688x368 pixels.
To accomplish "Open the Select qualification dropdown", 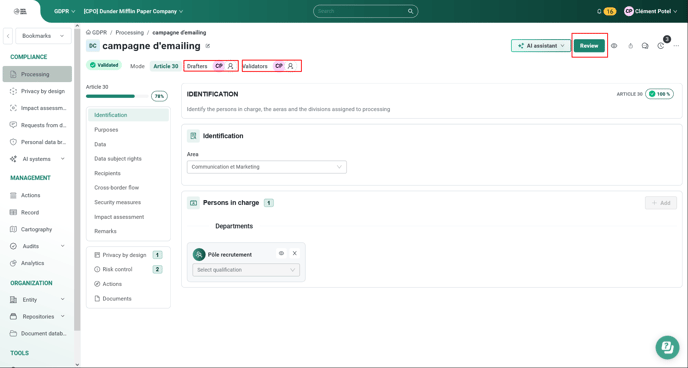I will (x=246, y=270).
